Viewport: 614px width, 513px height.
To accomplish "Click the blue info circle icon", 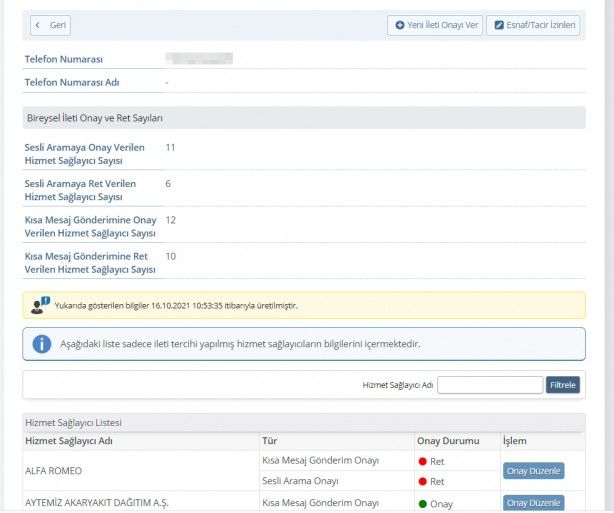I will [42, 344].
